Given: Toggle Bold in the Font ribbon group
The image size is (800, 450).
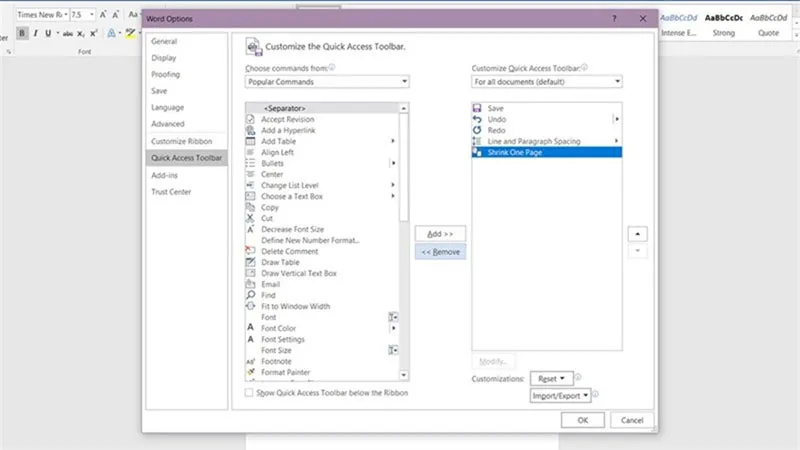Looking at the screenshot, I should click(21, 33).
